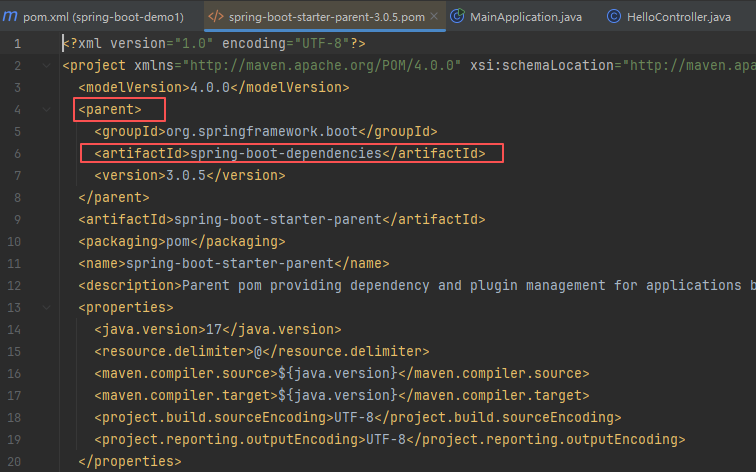Viewport: 756px width, 472px height.
Task: Click line number 14 in gutter
Action: coord(14,330)
